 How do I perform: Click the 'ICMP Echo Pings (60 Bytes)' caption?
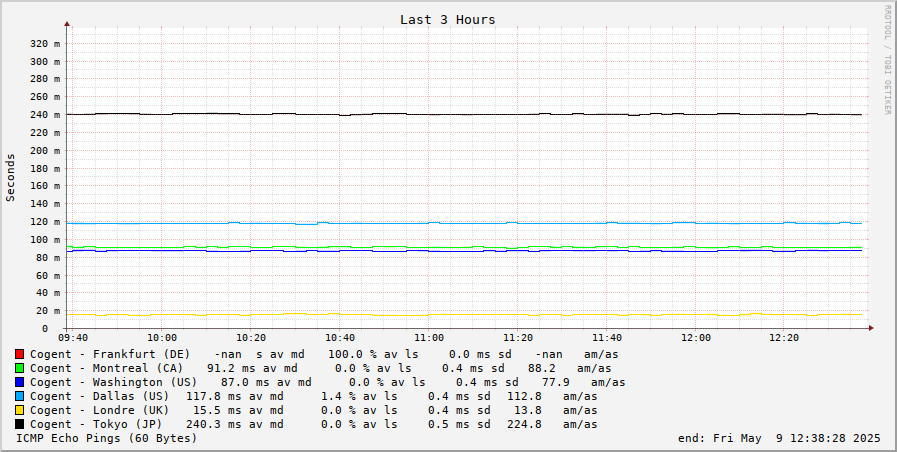click(107, 438)
